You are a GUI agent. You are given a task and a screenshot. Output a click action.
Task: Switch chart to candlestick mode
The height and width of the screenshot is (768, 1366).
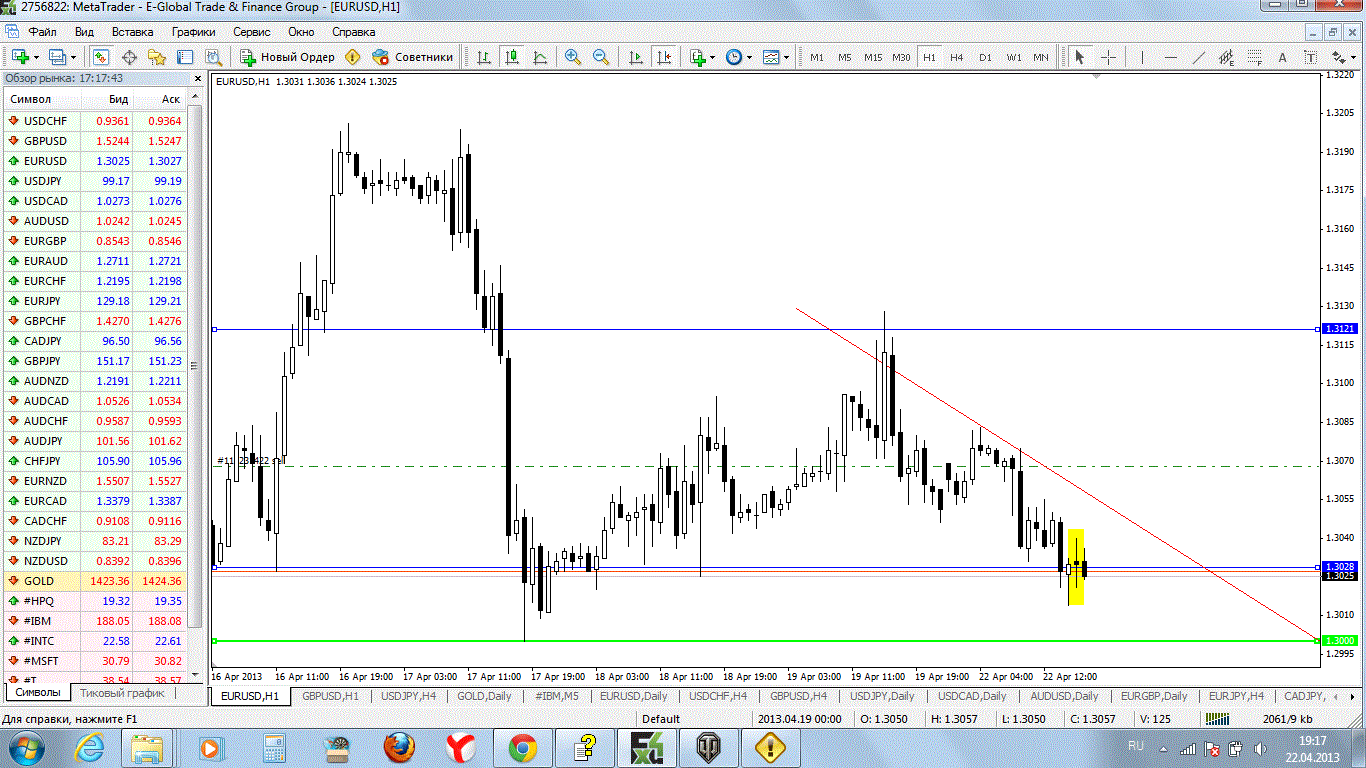pyautogui.click(x=512, y=57)
